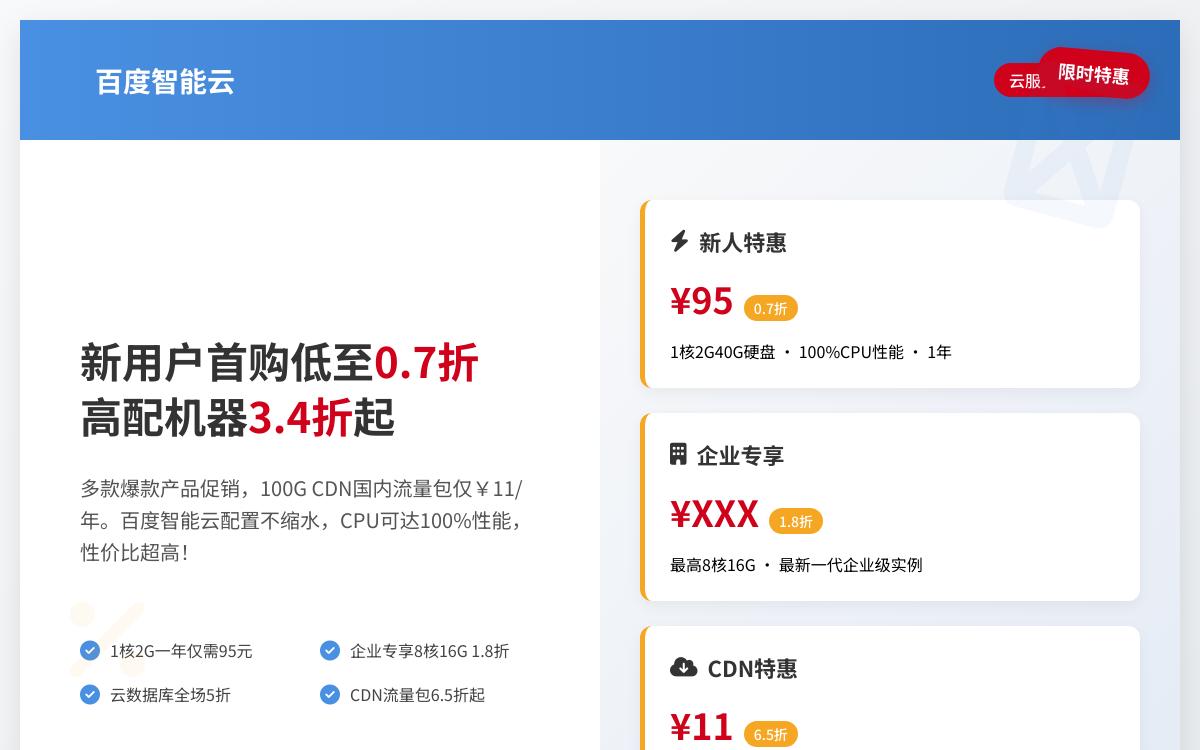
Task: Open the 企业专享 offer card title
Action: [x=740, y=455]
